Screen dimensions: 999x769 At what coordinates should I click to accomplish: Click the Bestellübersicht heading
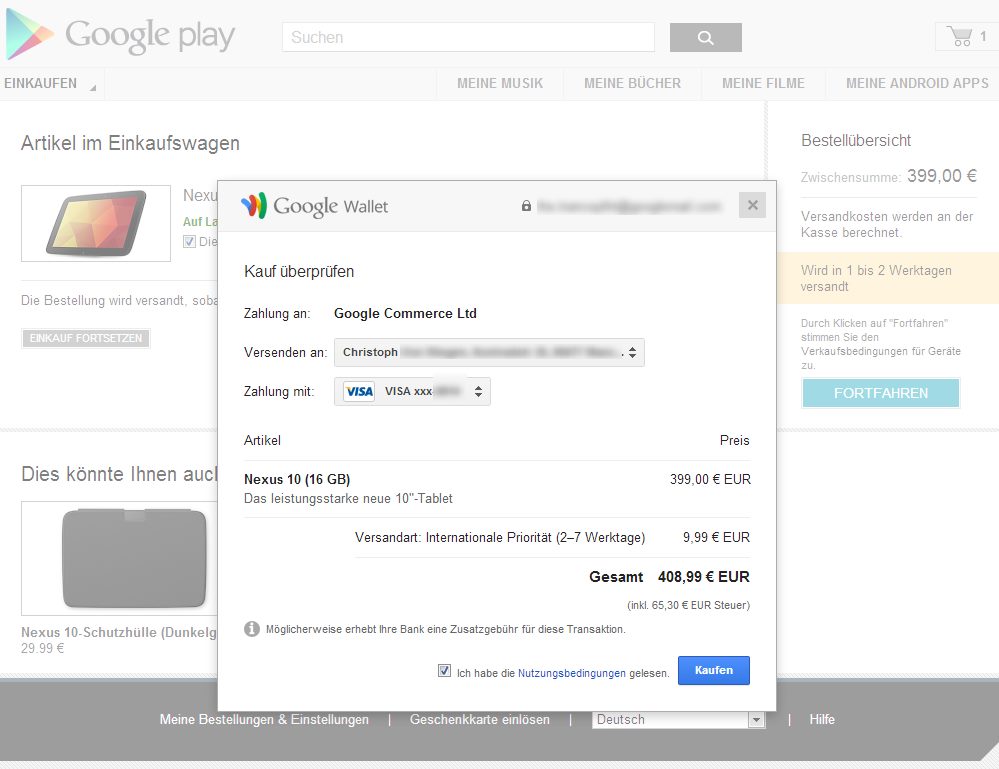(856, 140)
